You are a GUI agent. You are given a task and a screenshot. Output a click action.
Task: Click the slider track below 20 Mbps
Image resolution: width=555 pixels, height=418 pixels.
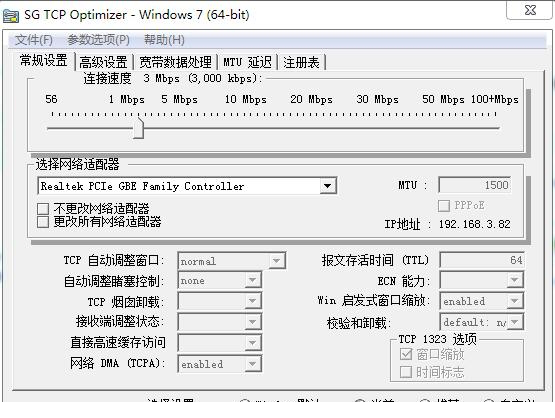(x=311, y=128)
